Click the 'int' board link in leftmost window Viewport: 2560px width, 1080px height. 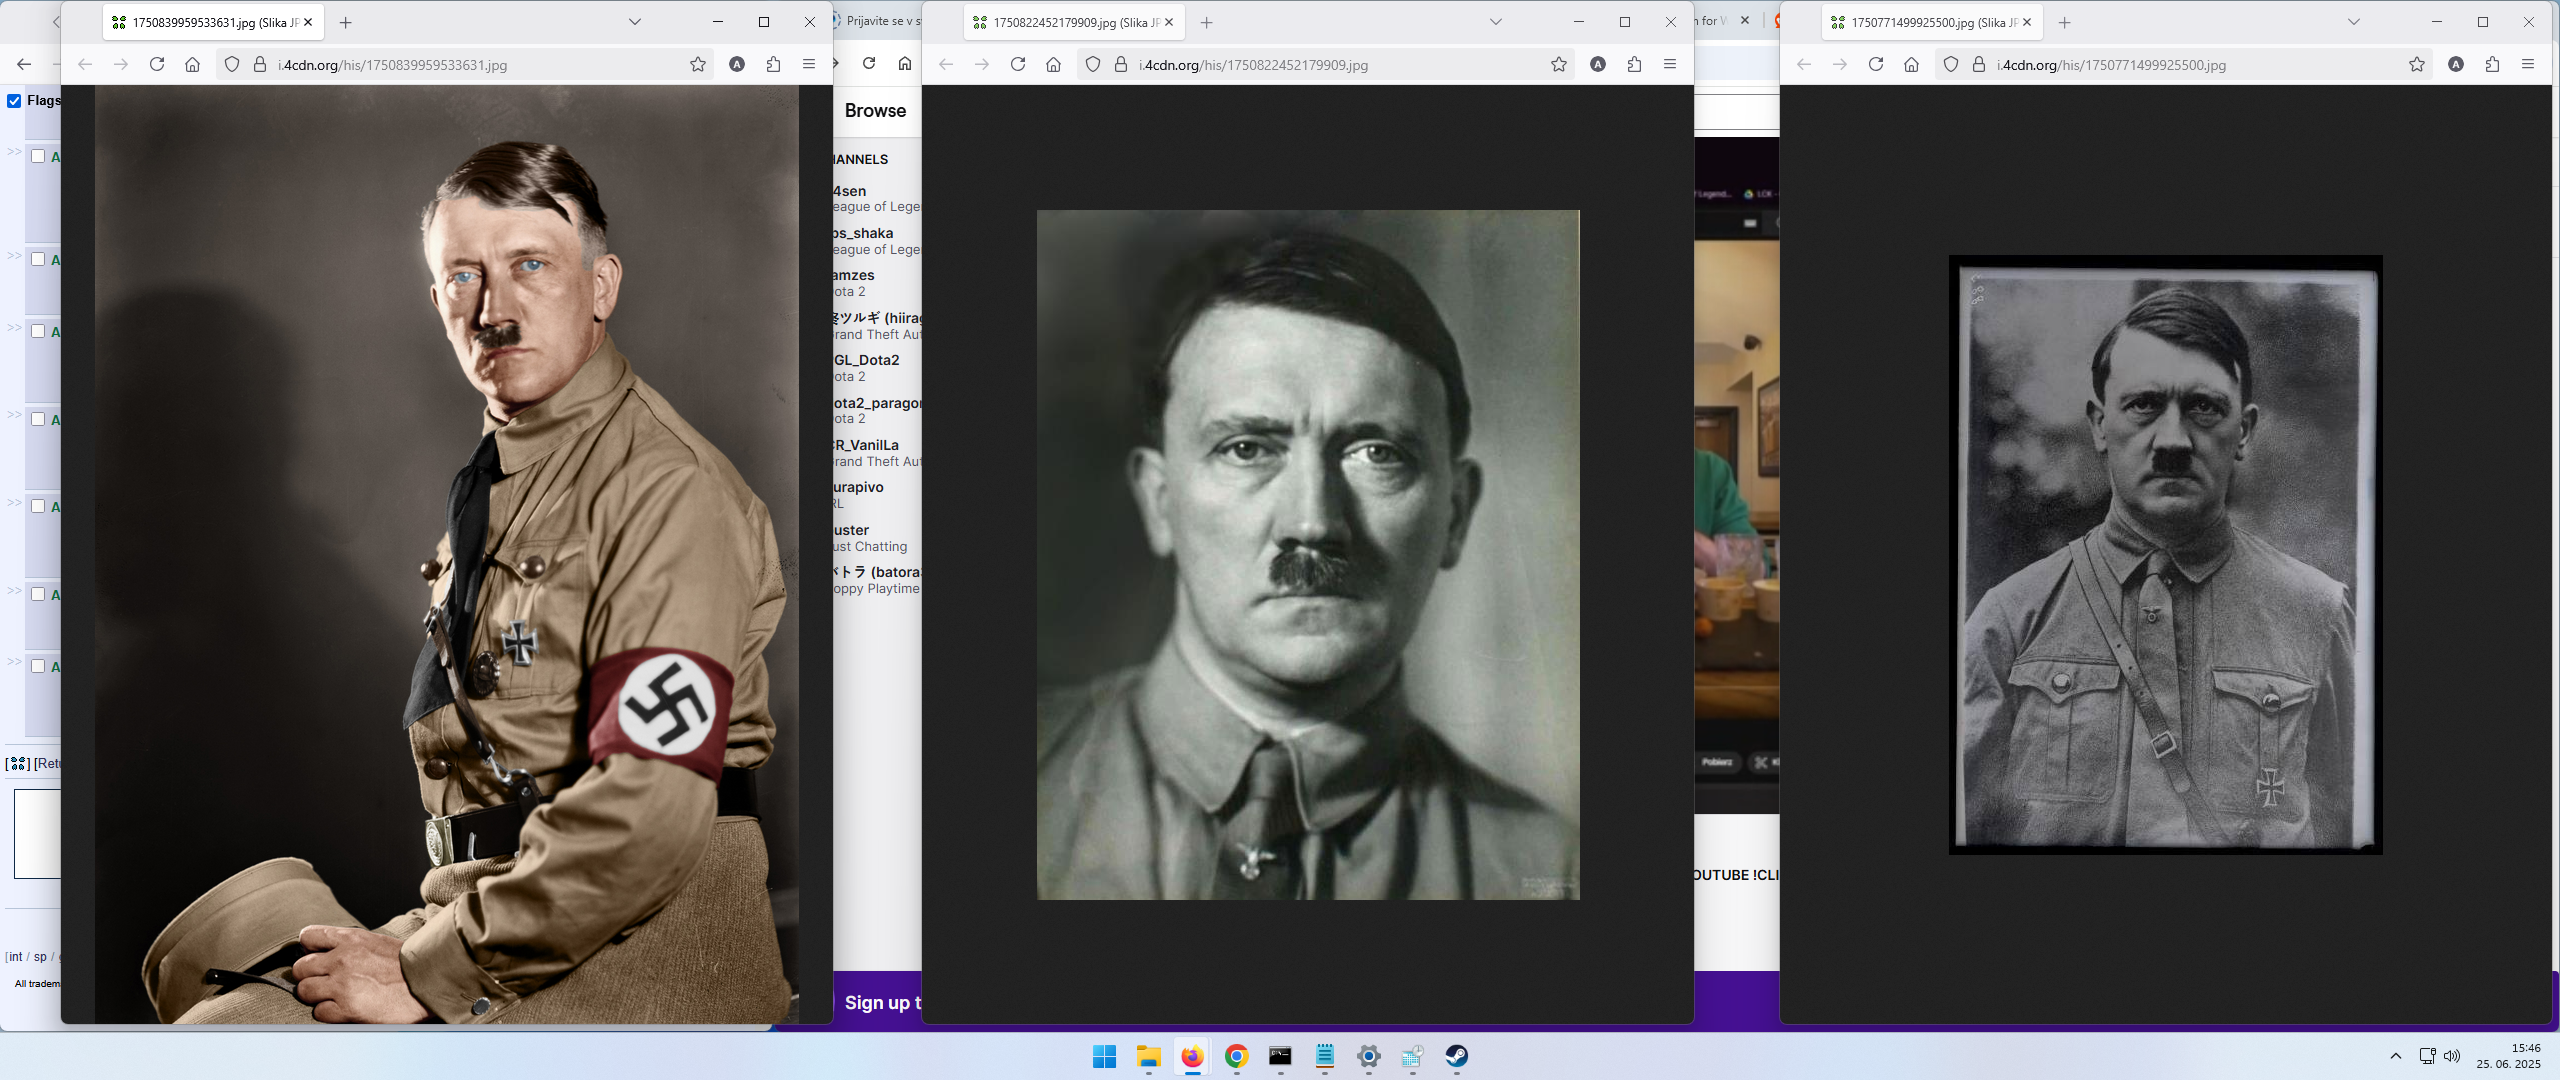click(x=15, y=957)
